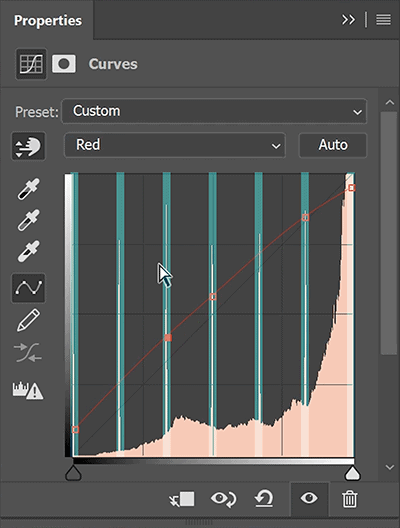This screenshot has height=528, width=400.
Task: Select the layer mask icon
Action: (x=64, y=64)
